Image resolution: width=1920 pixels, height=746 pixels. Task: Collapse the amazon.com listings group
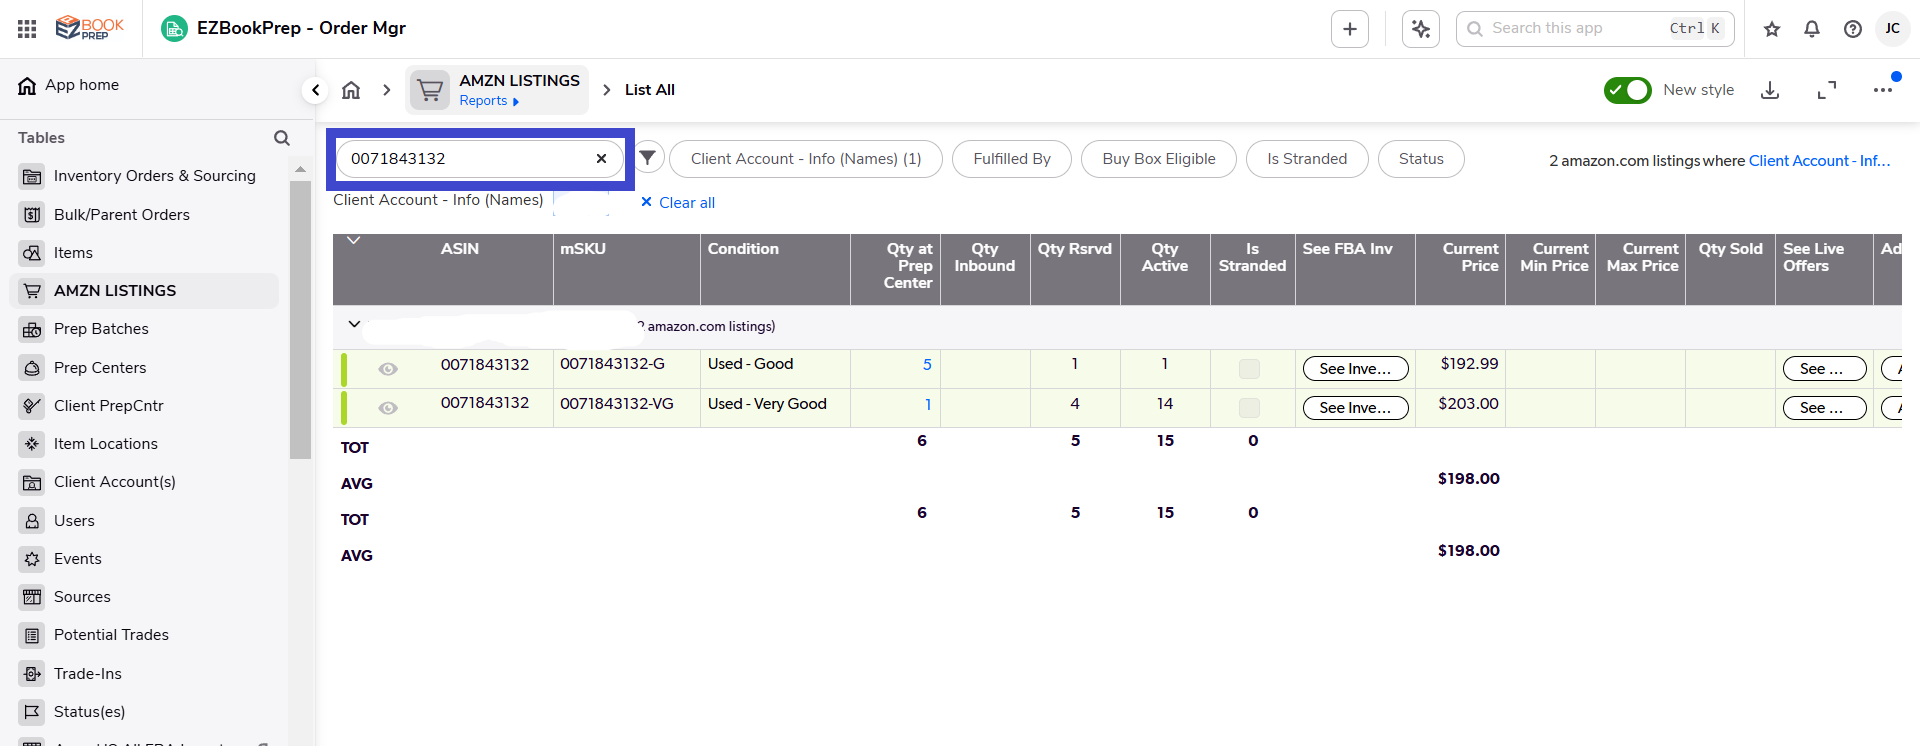pyautogui.click(x=354, y=324)
